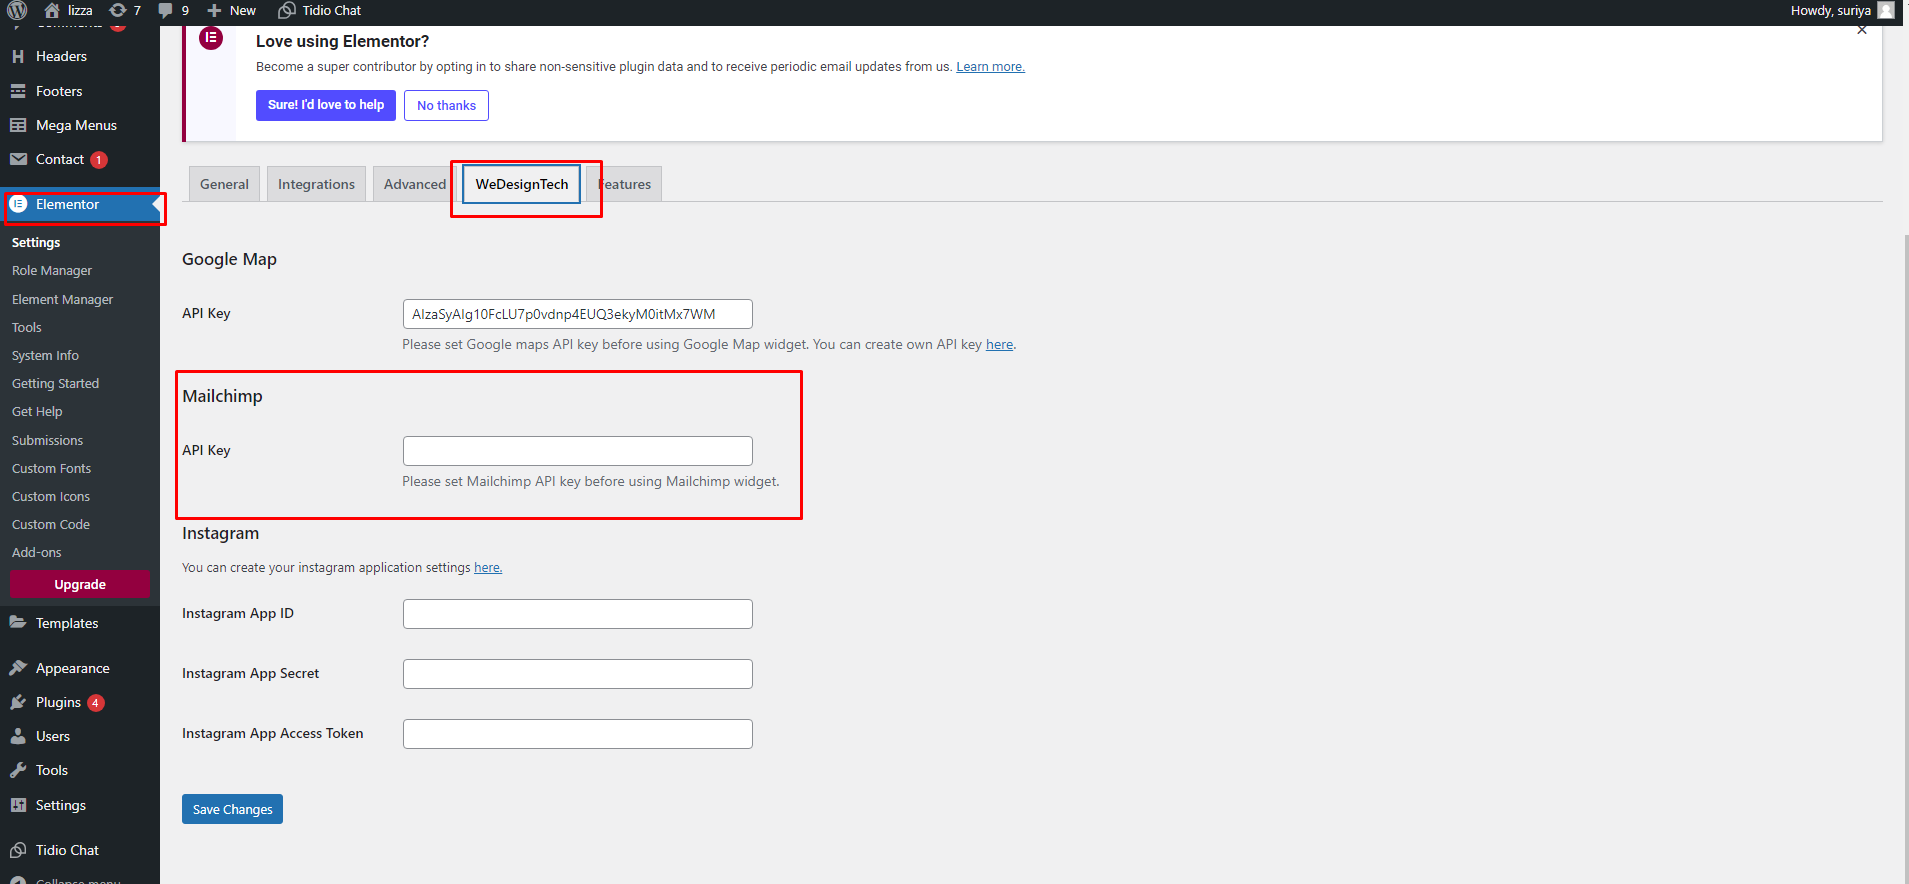Open Add-ons submenu item

tap(37, 553)
